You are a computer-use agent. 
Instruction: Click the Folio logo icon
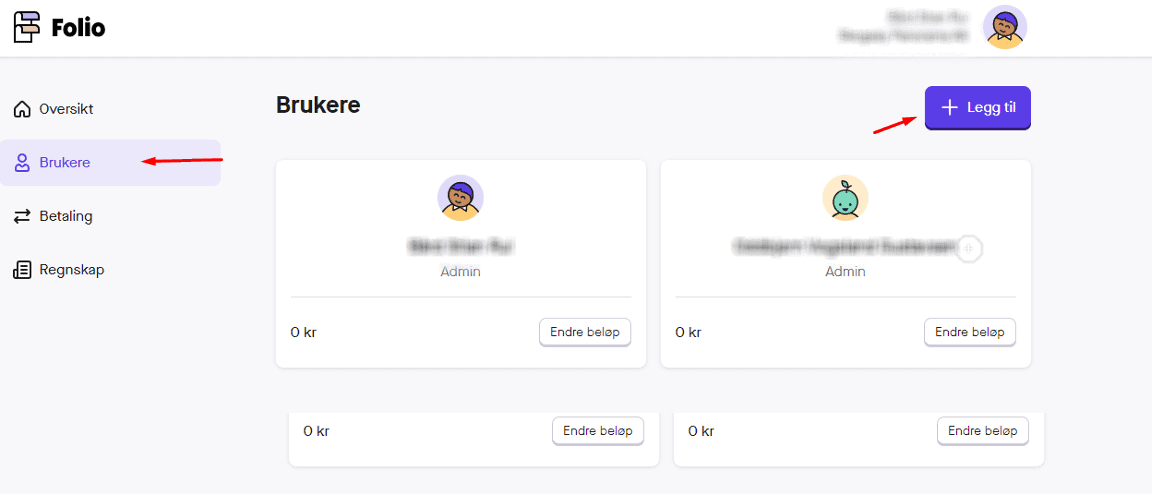click(x=27, y=28)
